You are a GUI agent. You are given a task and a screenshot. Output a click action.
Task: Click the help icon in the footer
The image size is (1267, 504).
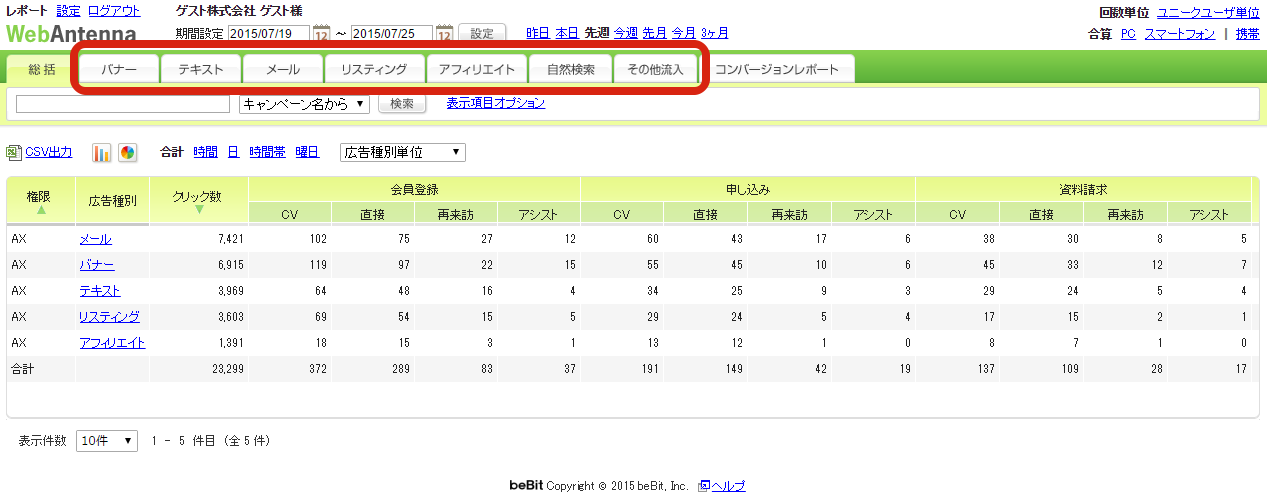click(704, 486)
